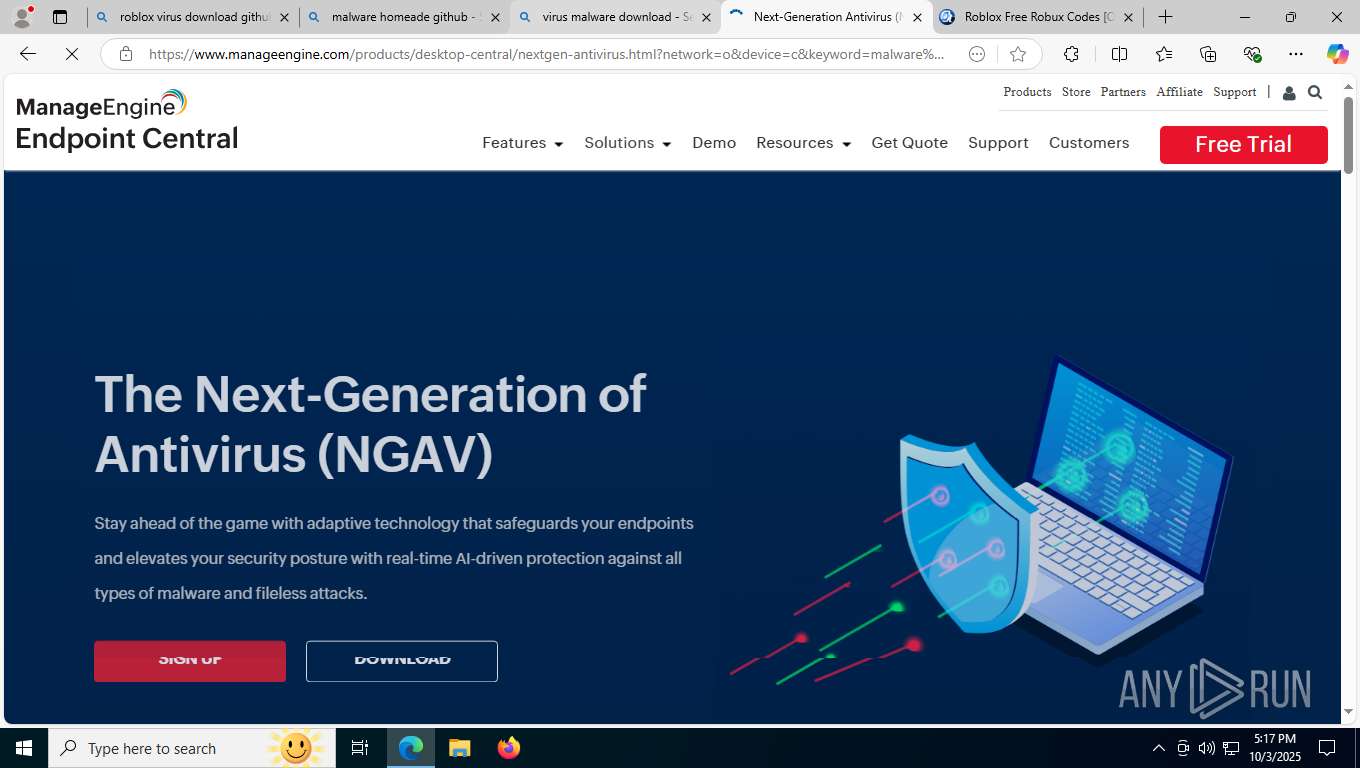Viewport: 1360px width, 768px height.
Task: Switch to virus malware download tab
Action: [615, 17]
